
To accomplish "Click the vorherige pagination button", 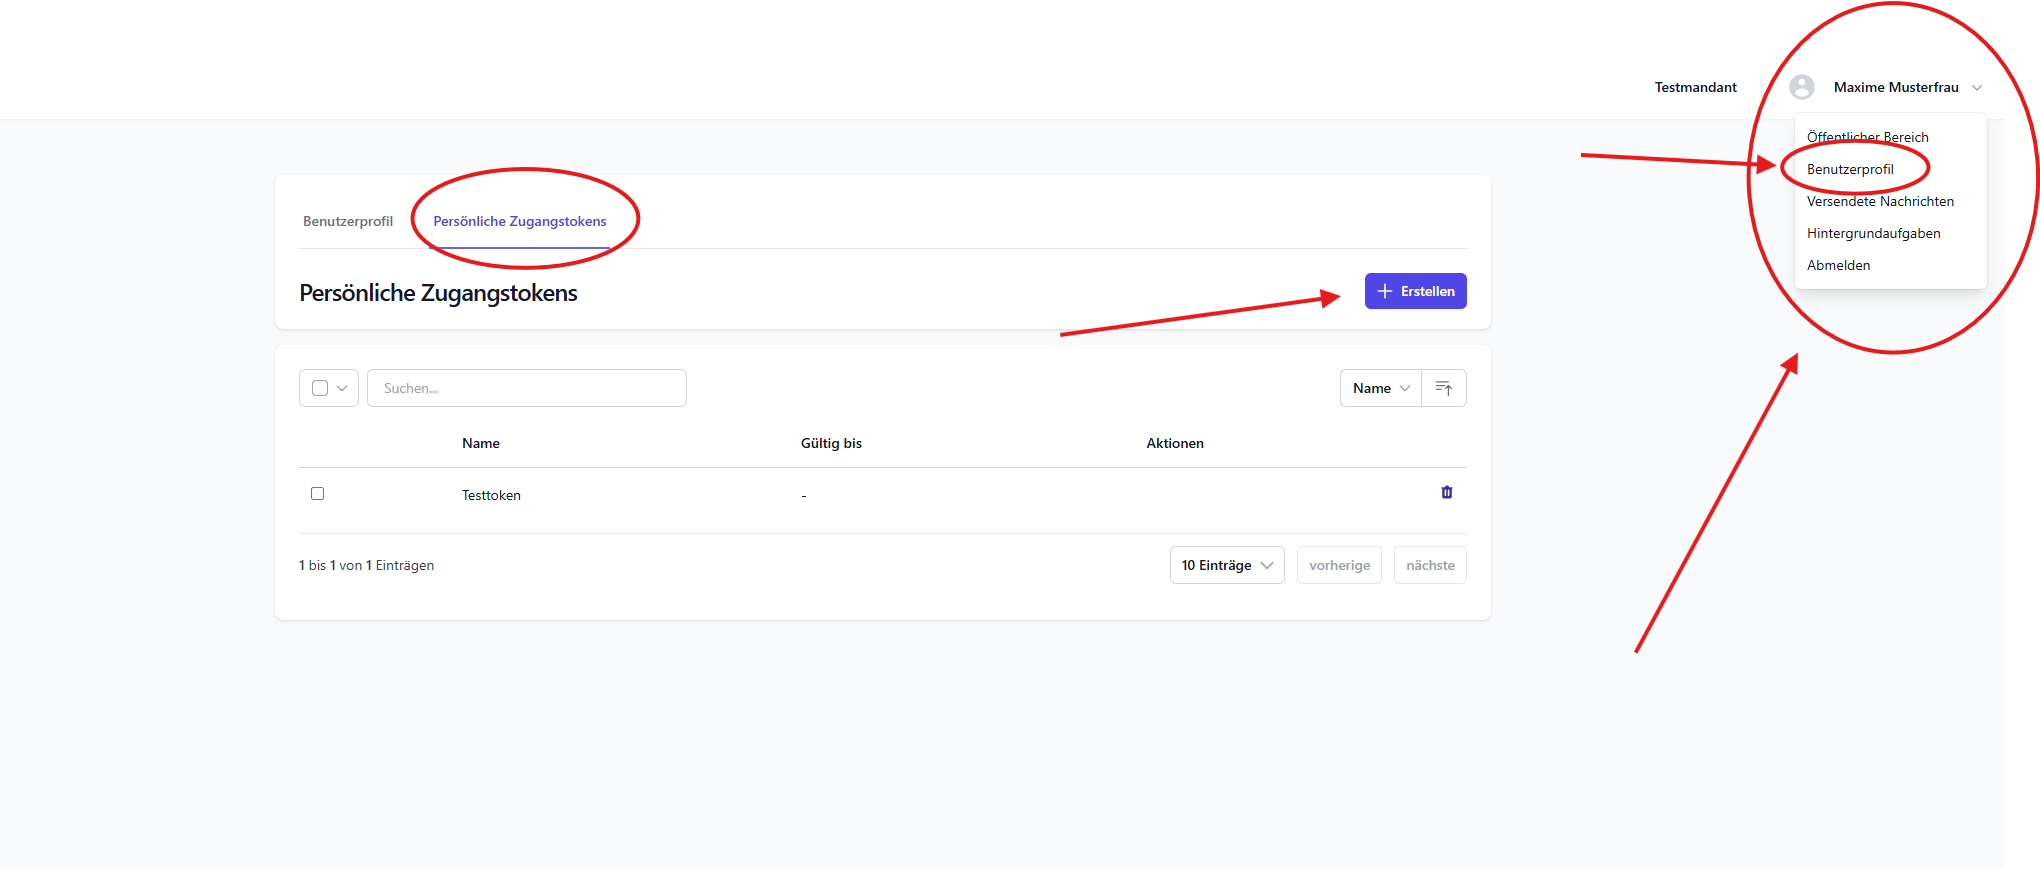I will pos(1339,565).
